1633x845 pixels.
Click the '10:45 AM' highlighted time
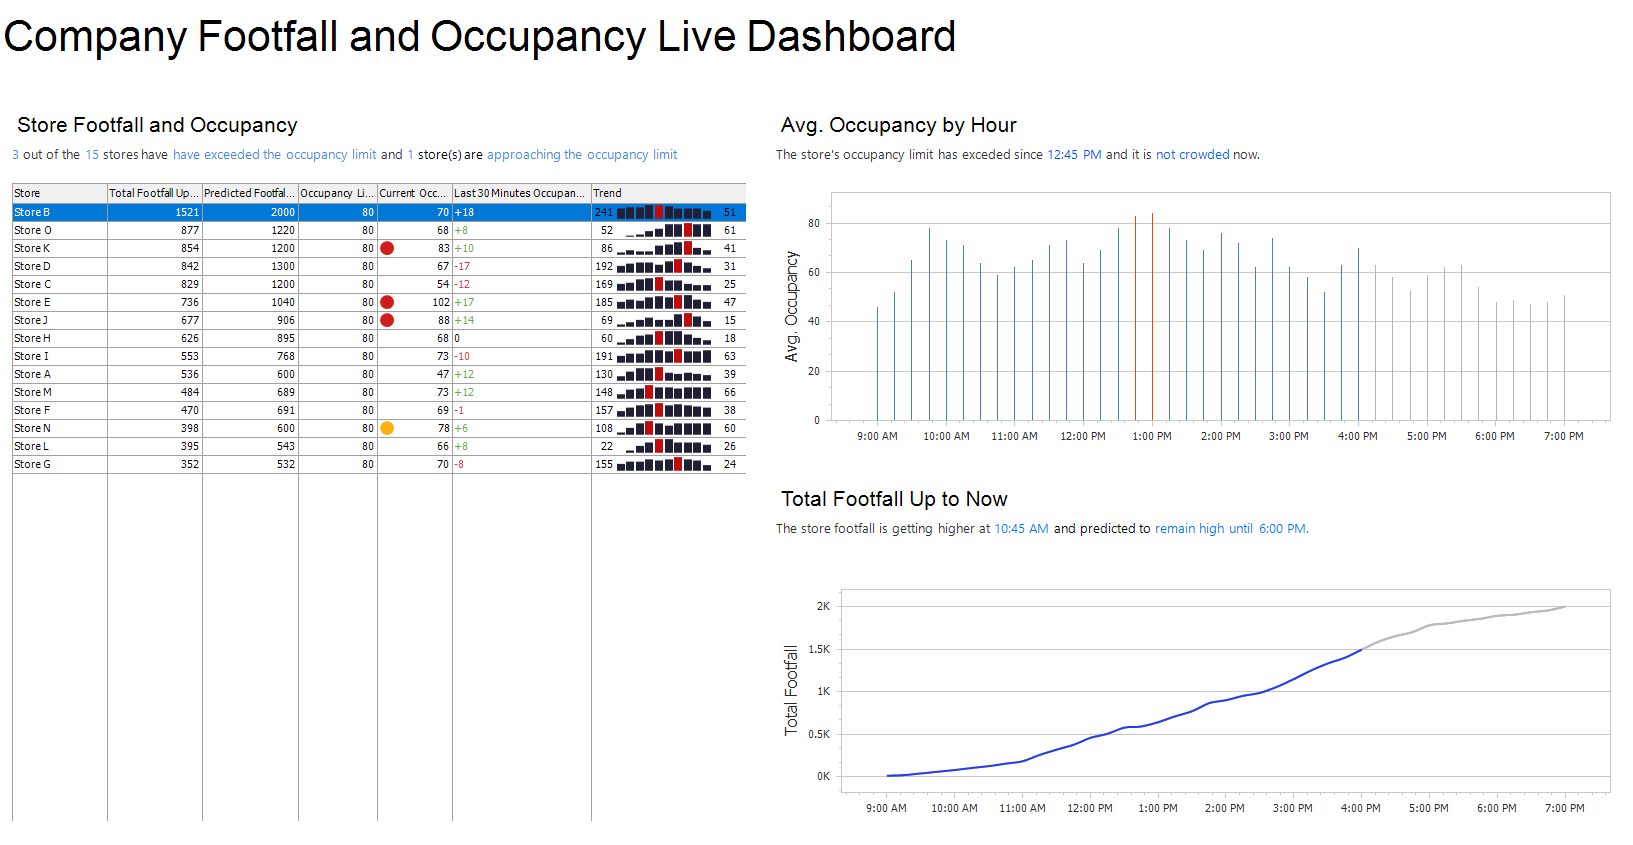click(1021, 529)
